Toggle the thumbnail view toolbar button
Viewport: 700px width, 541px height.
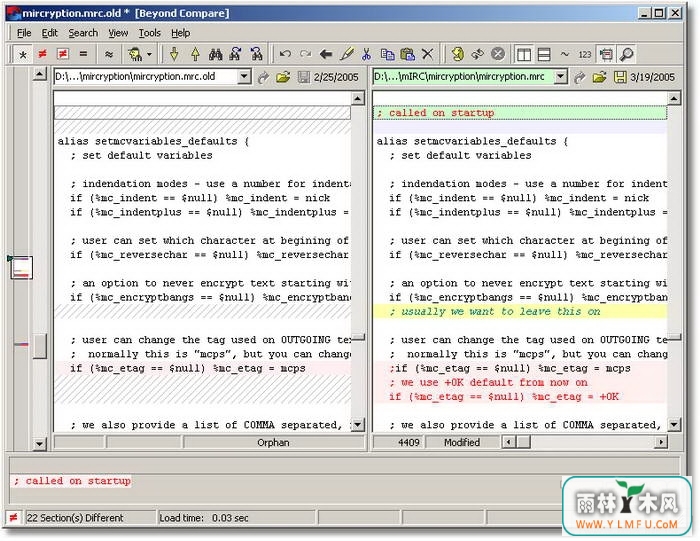[x=606, y=54]
